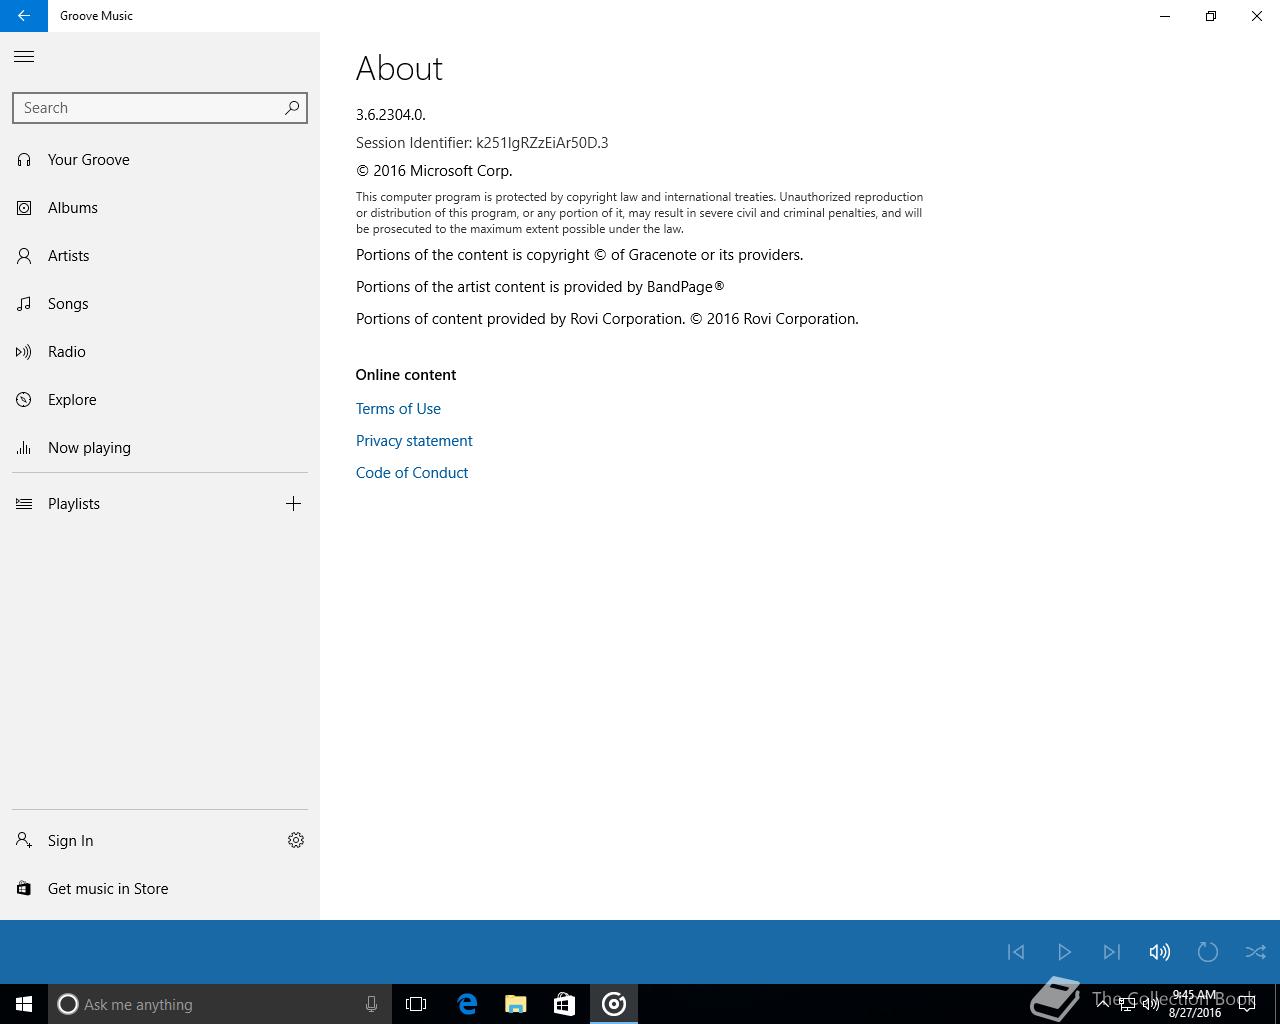The image size is (1280, 1024).
Task: Open the Windows Start menu
Action: 24,1004
